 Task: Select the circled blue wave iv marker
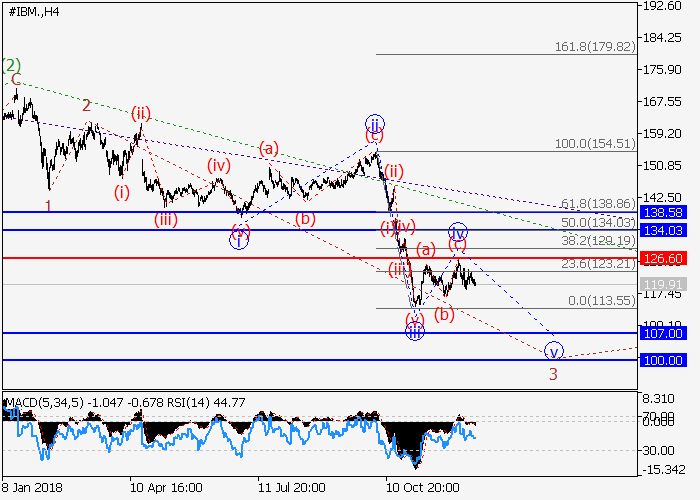coord(457,232)
